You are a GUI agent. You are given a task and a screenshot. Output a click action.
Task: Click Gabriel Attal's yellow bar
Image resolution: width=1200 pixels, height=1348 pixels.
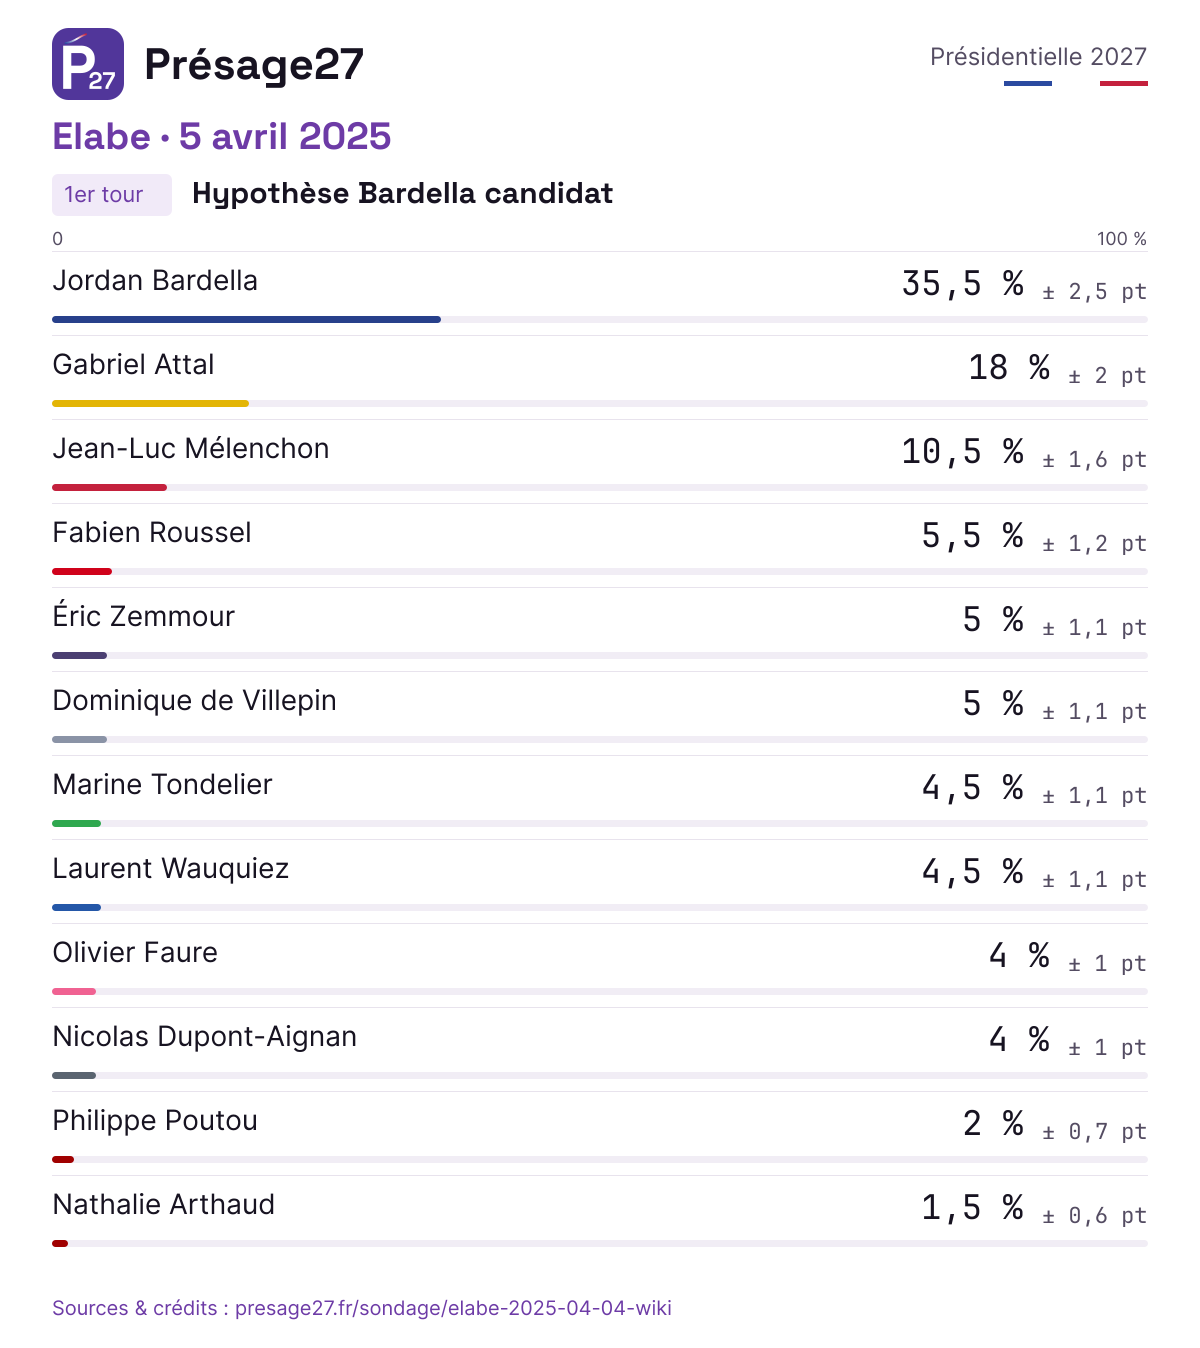point(150,404)
